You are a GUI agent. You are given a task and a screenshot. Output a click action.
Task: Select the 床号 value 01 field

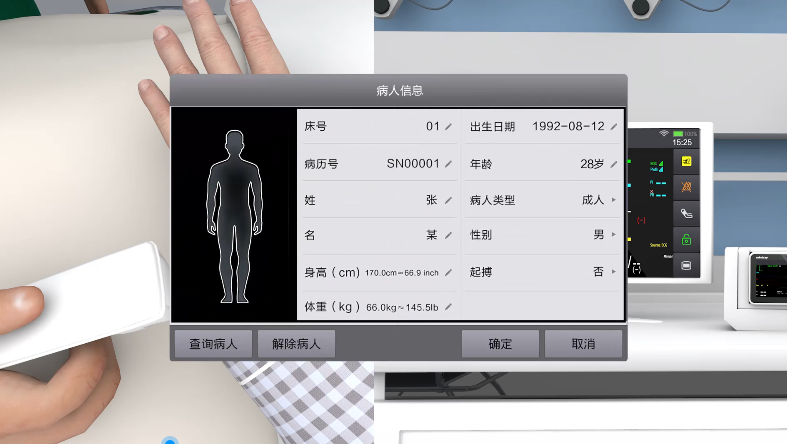(x=433, y=126)
